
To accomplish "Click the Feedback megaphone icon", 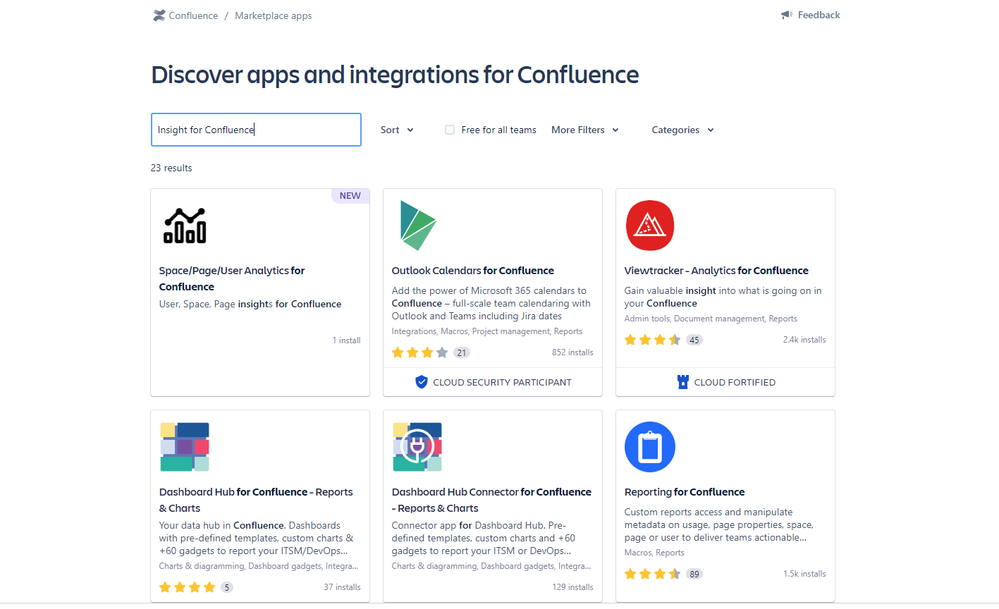I will 787,15.
